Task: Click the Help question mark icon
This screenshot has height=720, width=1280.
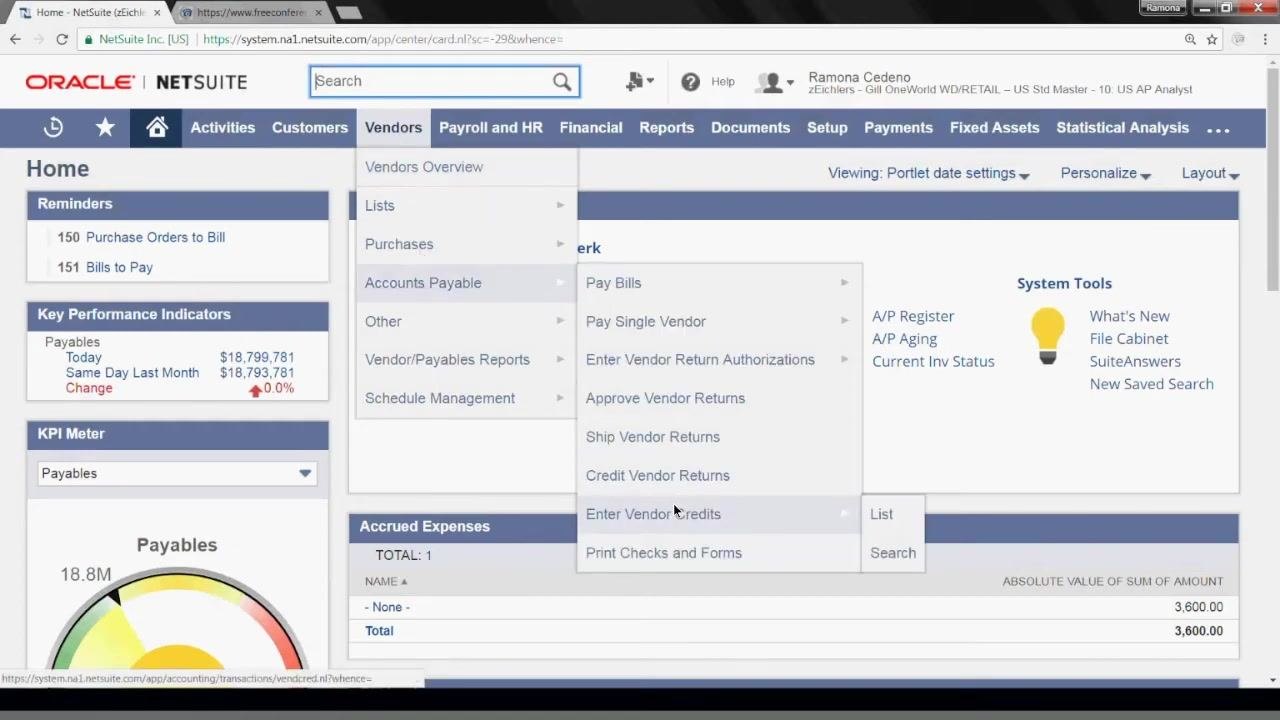Action: point(690,82)
